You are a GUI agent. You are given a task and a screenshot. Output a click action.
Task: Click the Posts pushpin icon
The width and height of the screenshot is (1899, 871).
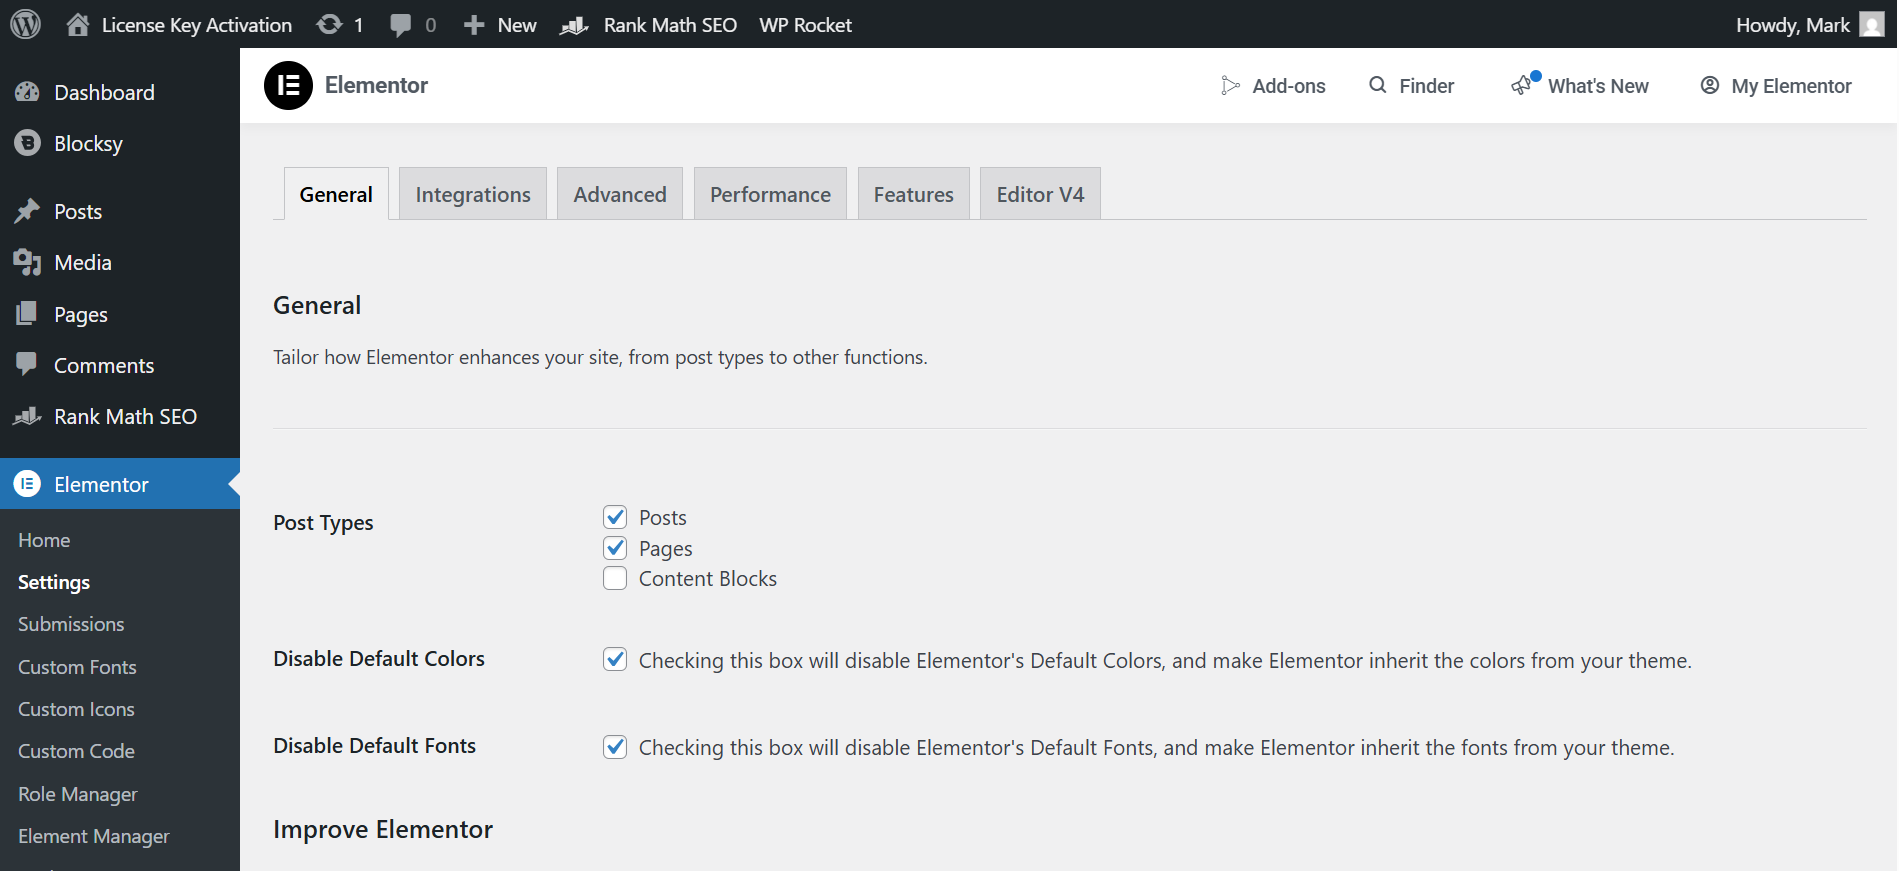click(27, 211)
